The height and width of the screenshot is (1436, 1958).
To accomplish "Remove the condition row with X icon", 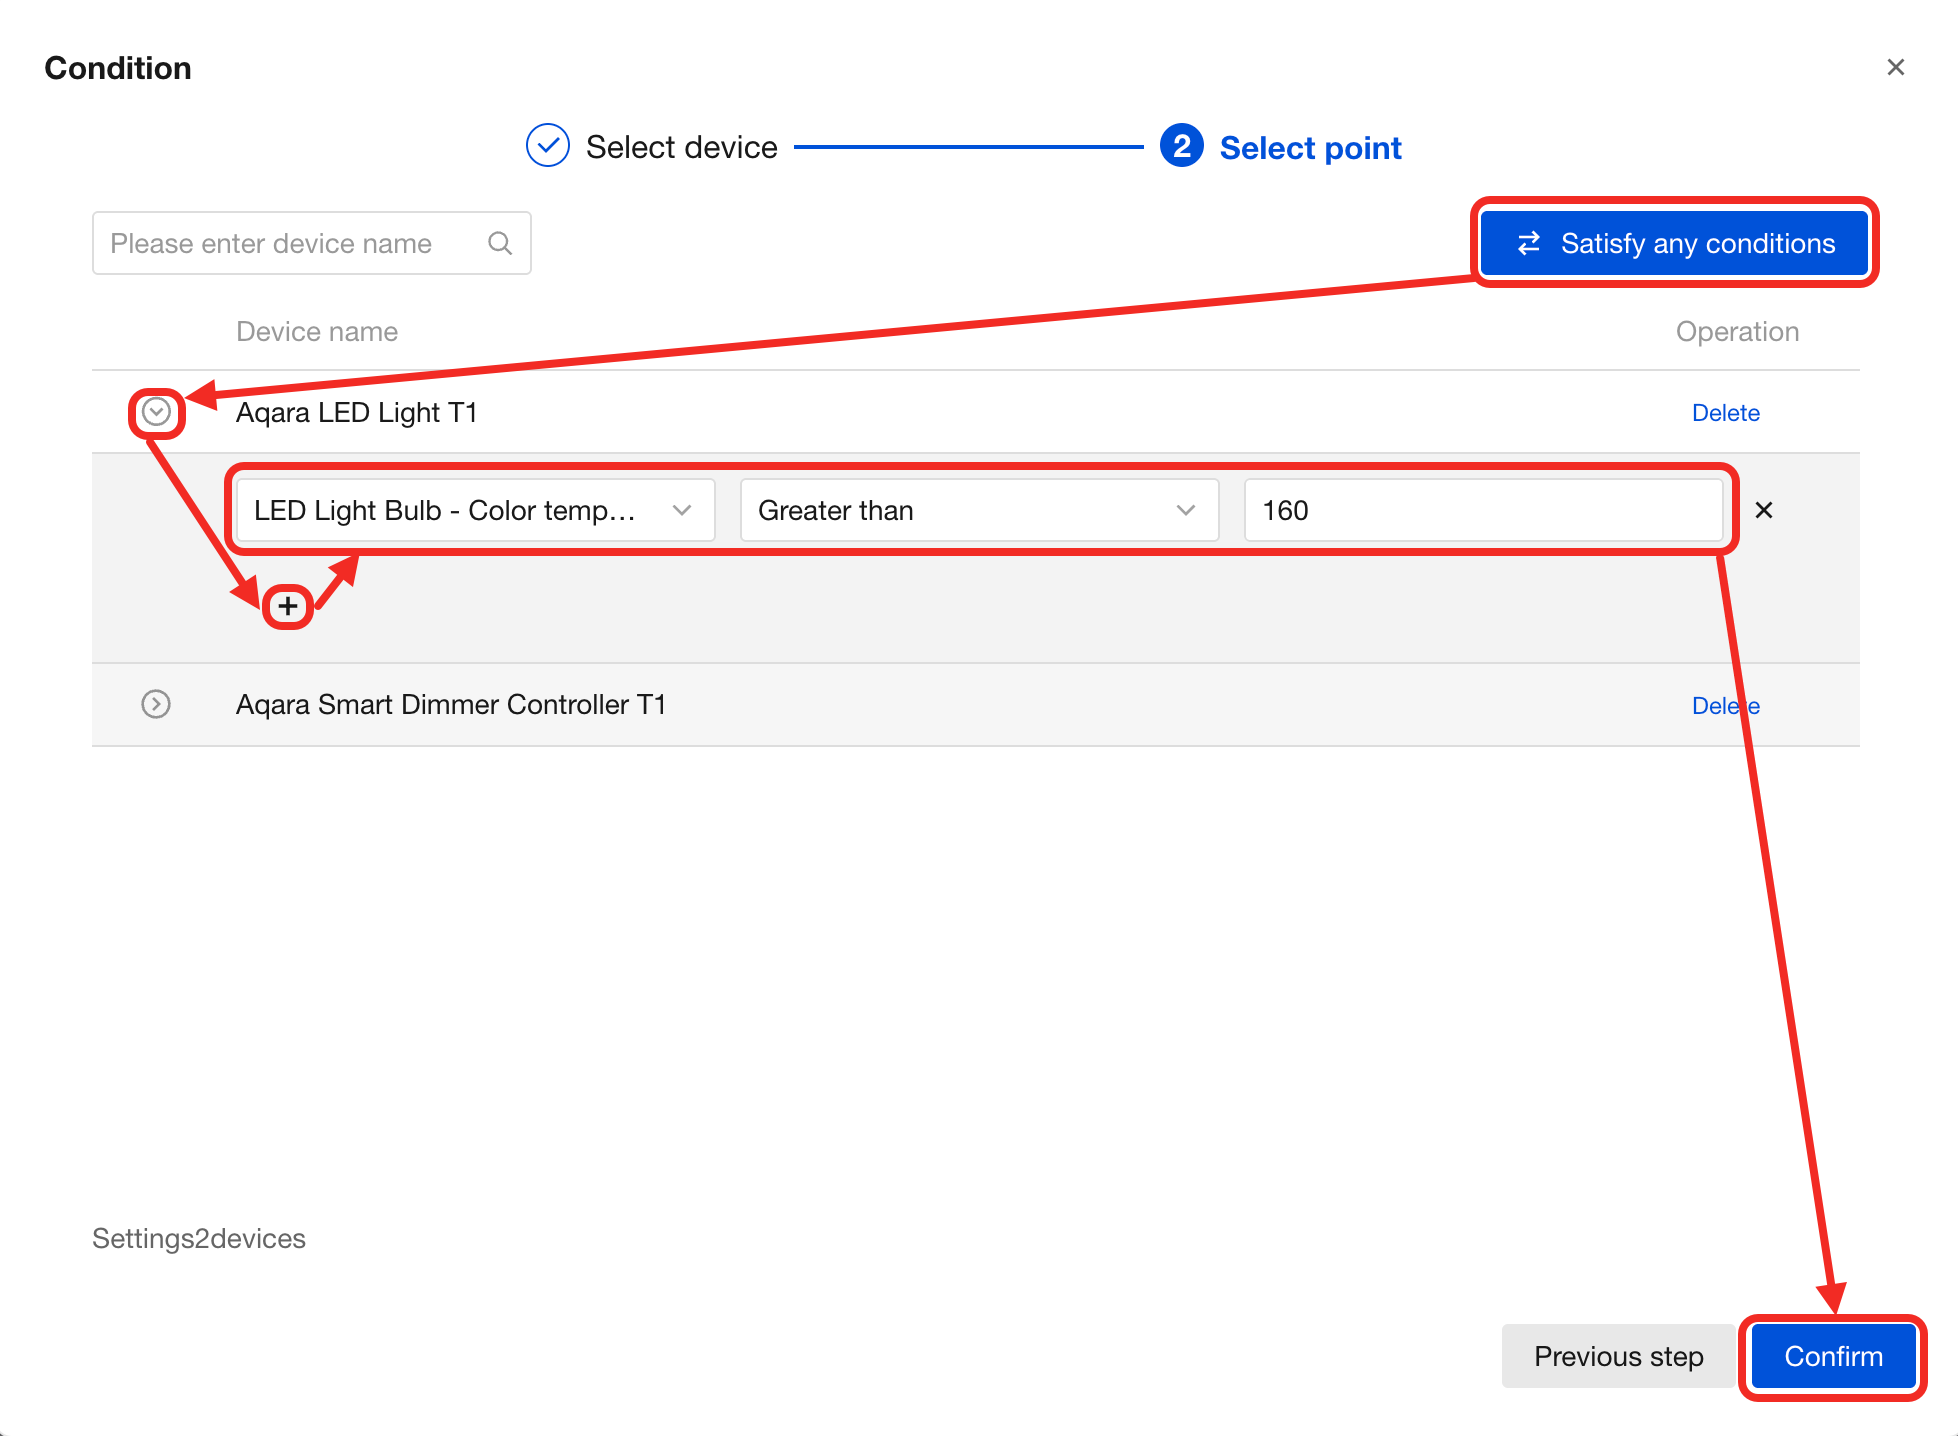I will (1764, 510).
